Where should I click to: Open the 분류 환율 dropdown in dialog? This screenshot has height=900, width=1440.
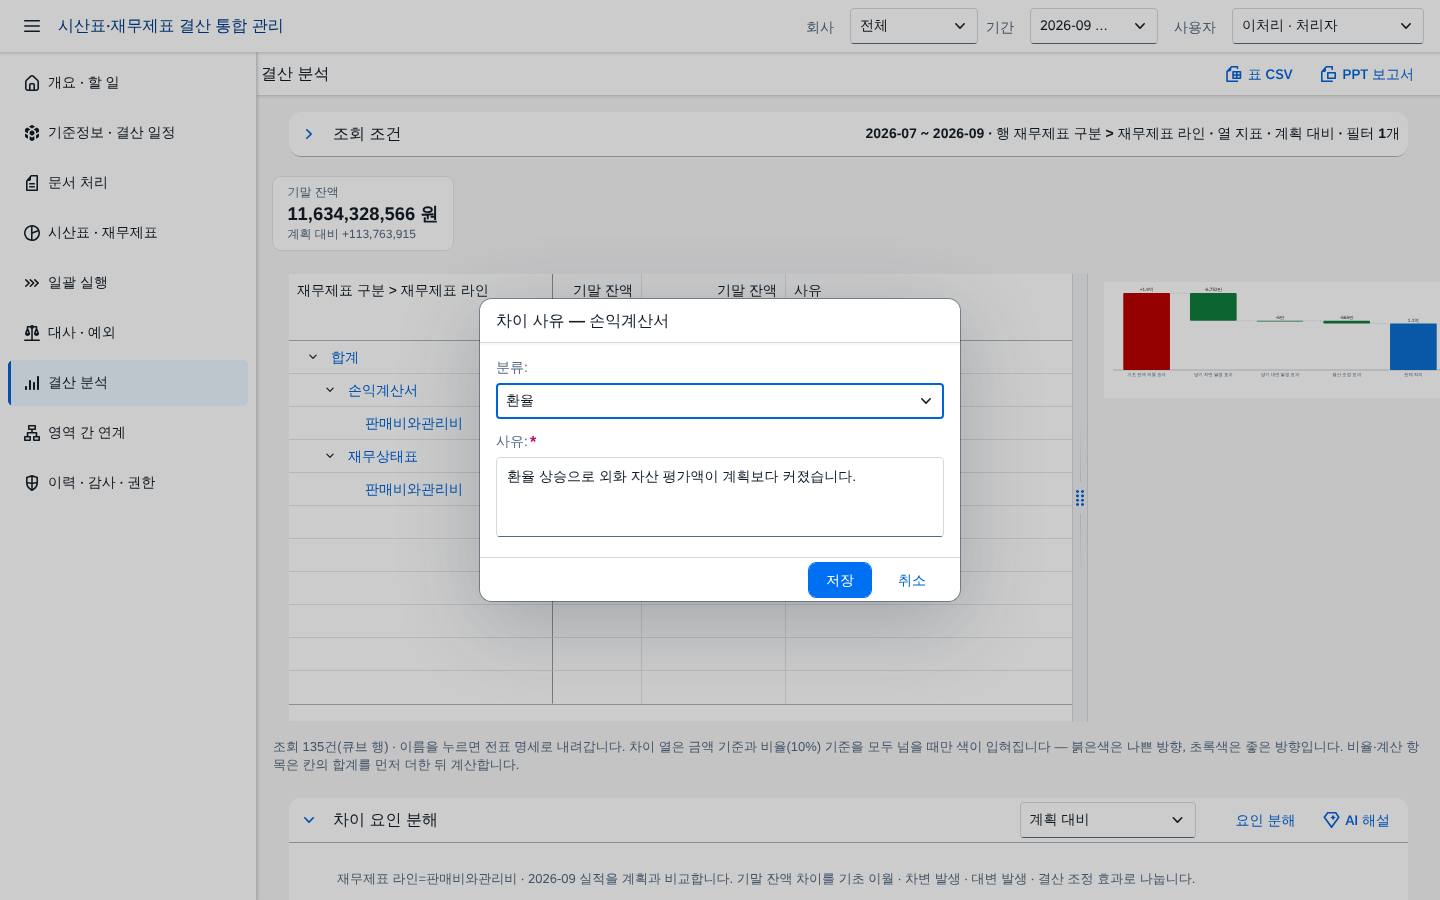[x=720, y=401]
